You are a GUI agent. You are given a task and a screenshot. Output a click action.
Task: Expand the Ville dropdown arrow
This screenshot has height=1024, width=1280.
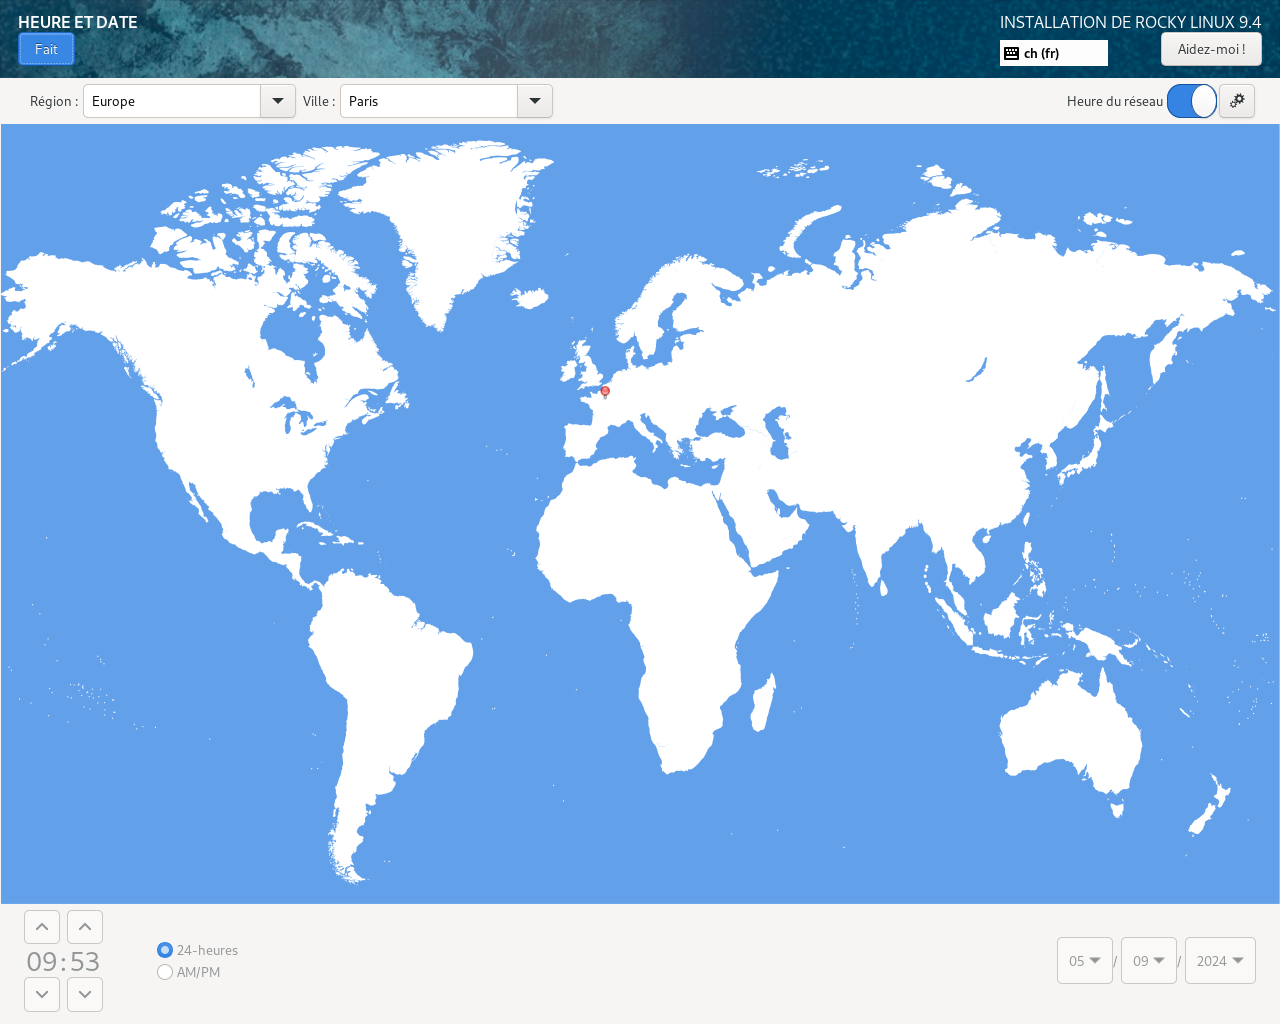point(535,101)
